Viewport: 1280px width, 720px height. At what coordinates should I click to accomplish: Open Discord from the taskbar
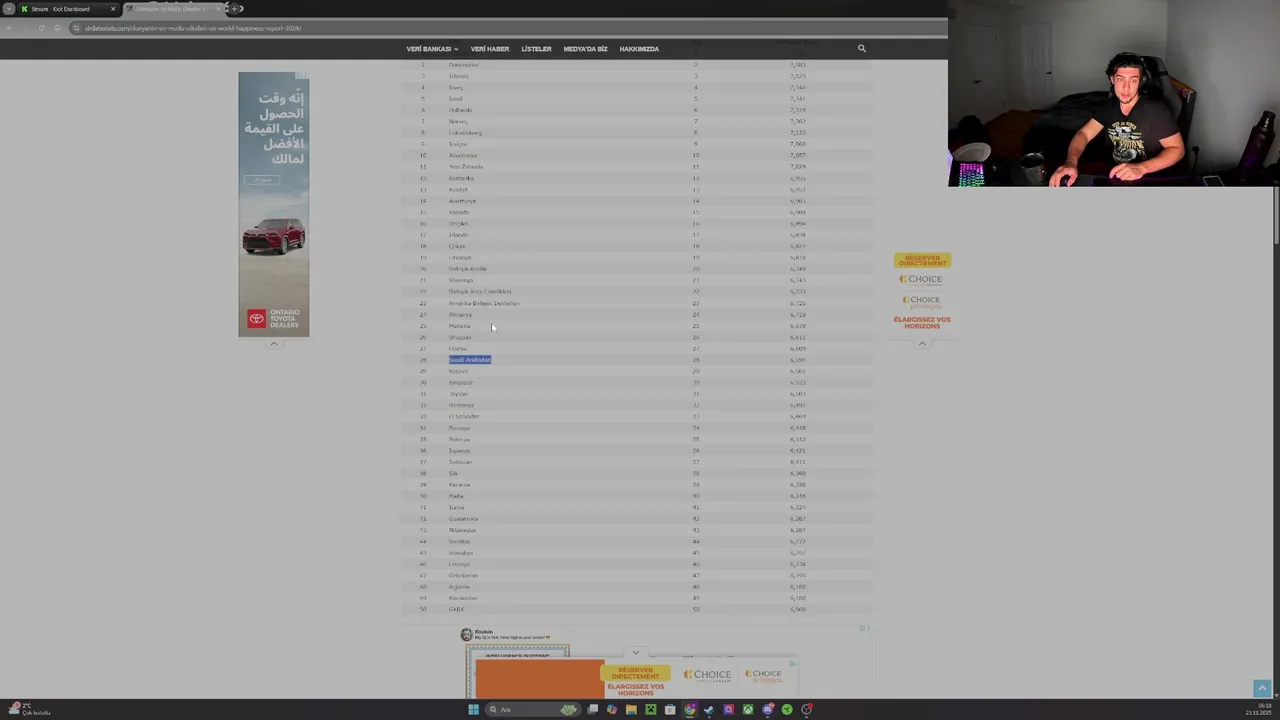(768, 709)
